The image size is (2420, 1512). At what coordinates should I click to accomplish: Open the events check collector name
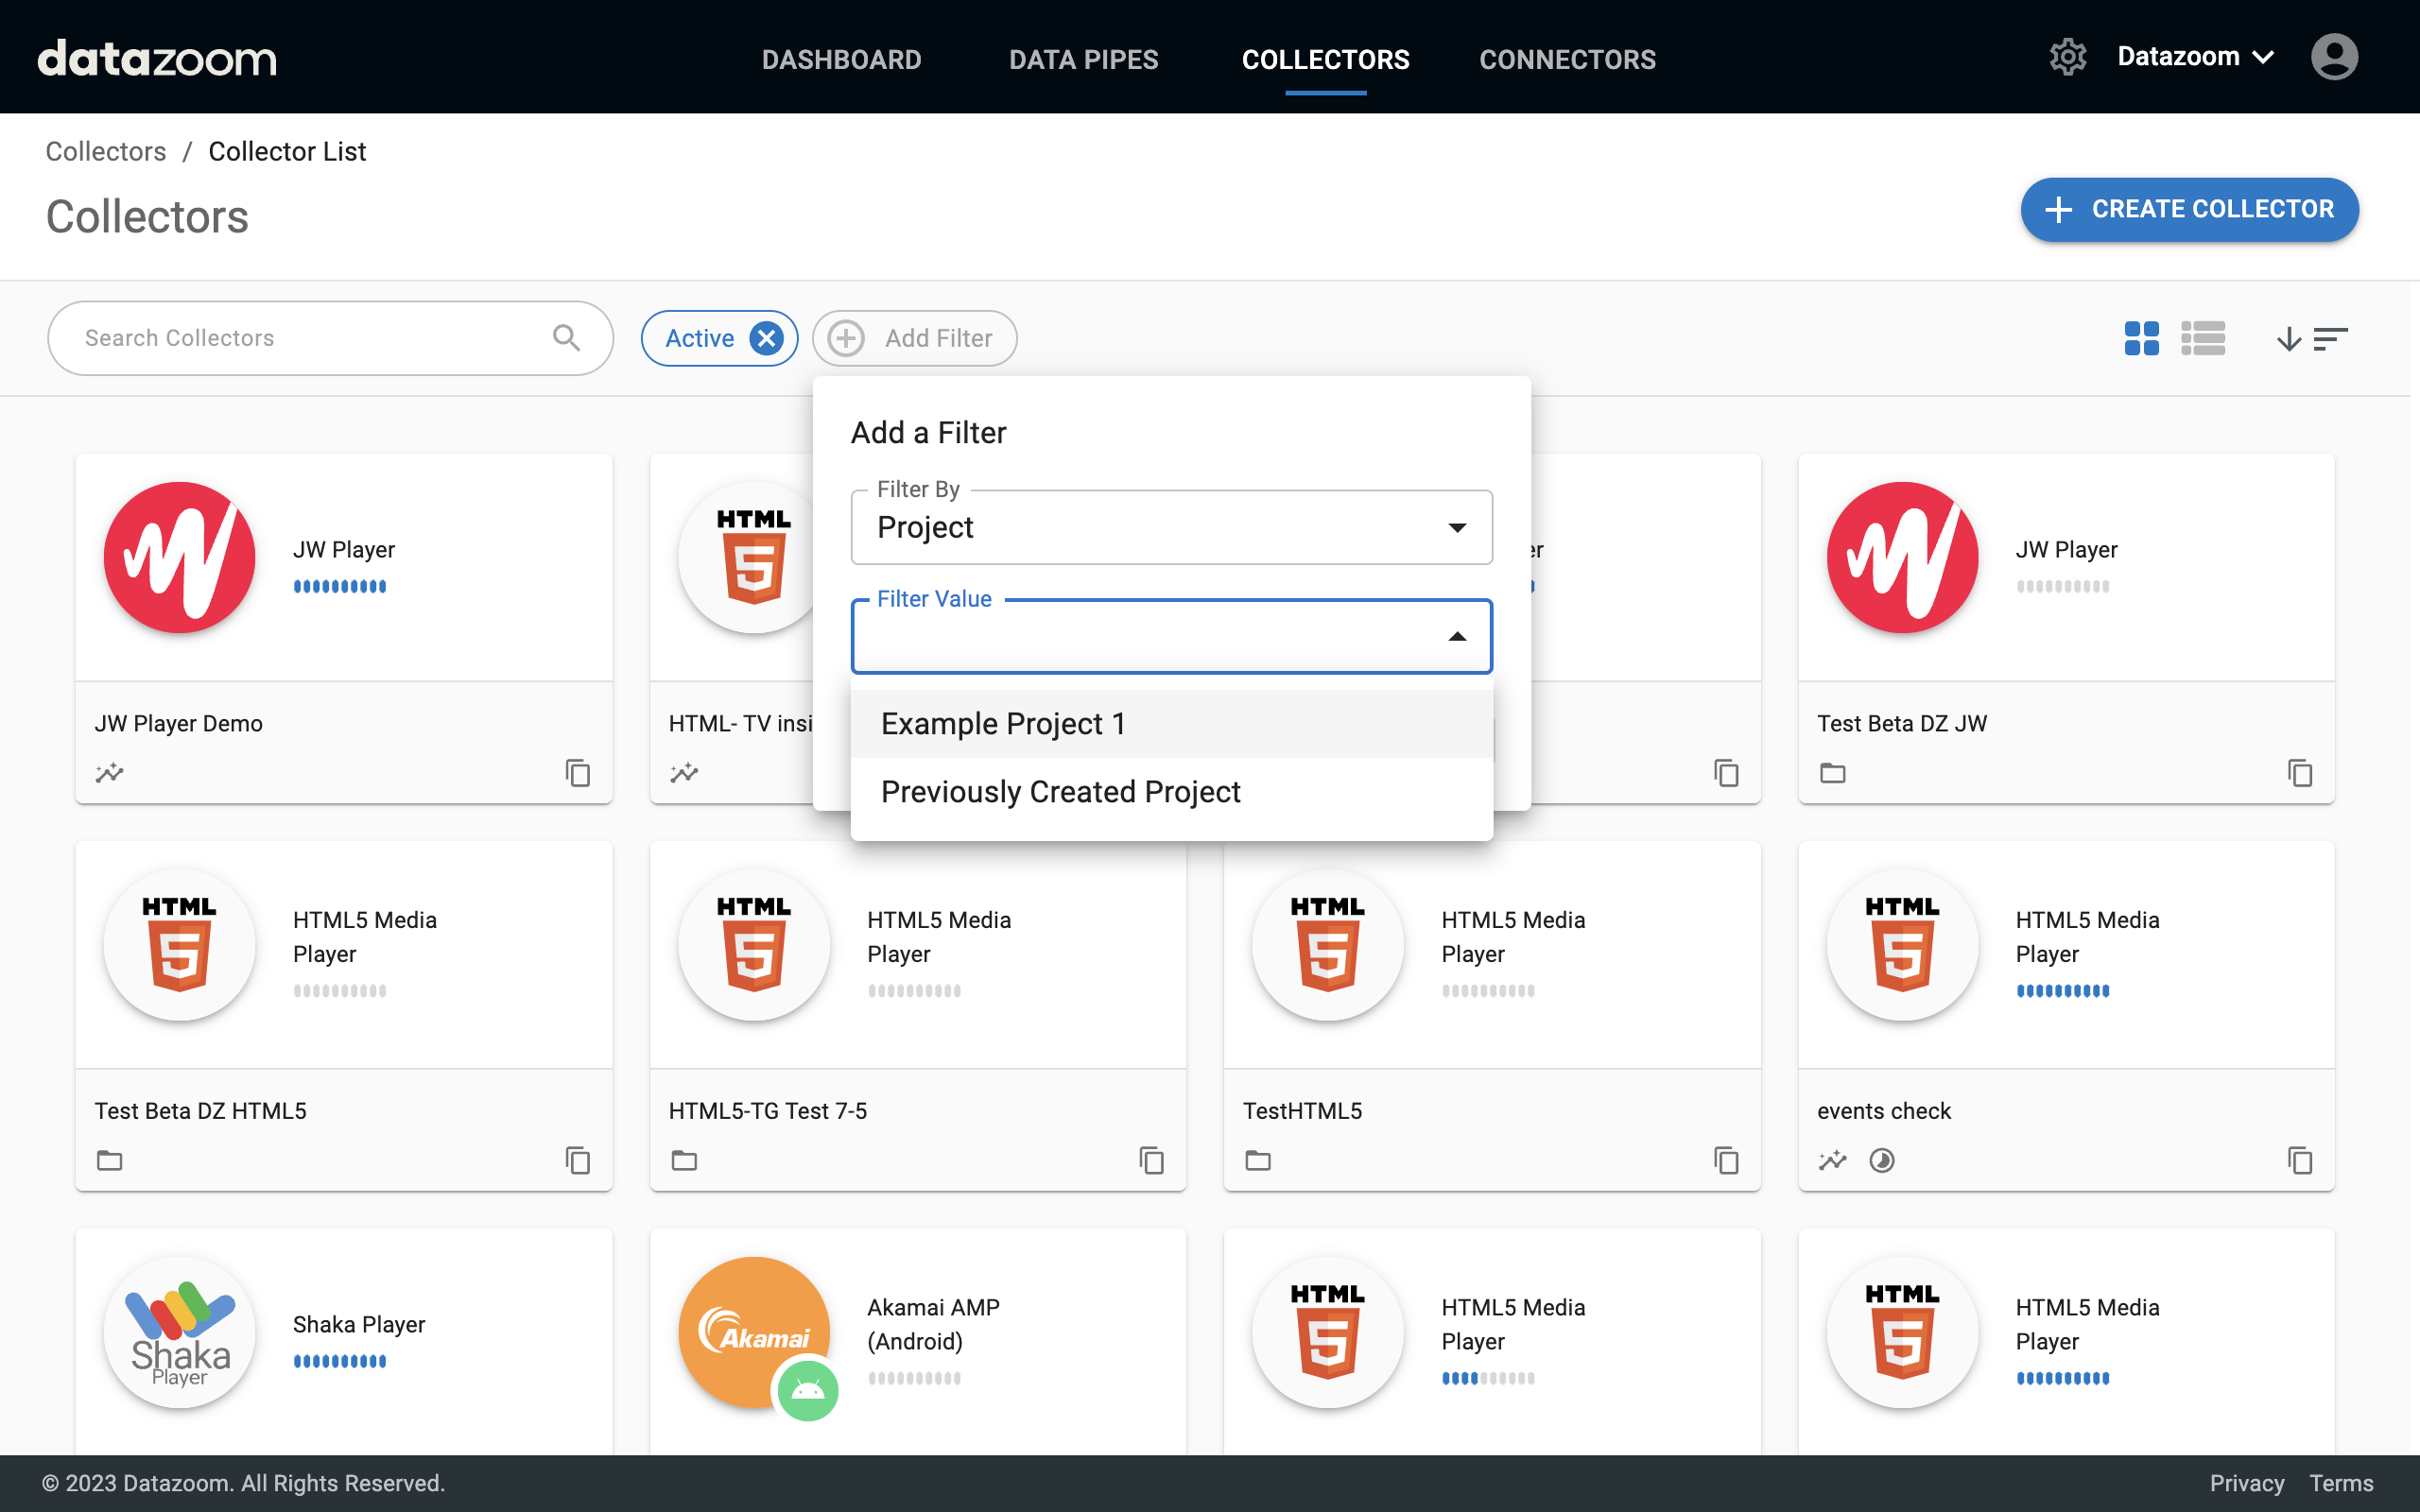[x=1884, y=1110]
